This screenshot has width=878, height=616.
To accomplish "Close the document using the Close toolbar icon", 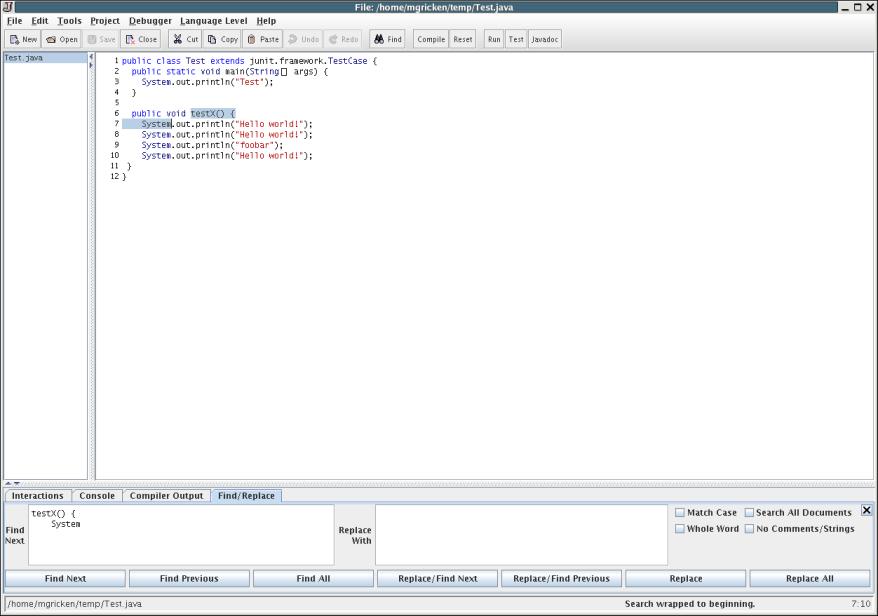I will [x=130, y=40].
